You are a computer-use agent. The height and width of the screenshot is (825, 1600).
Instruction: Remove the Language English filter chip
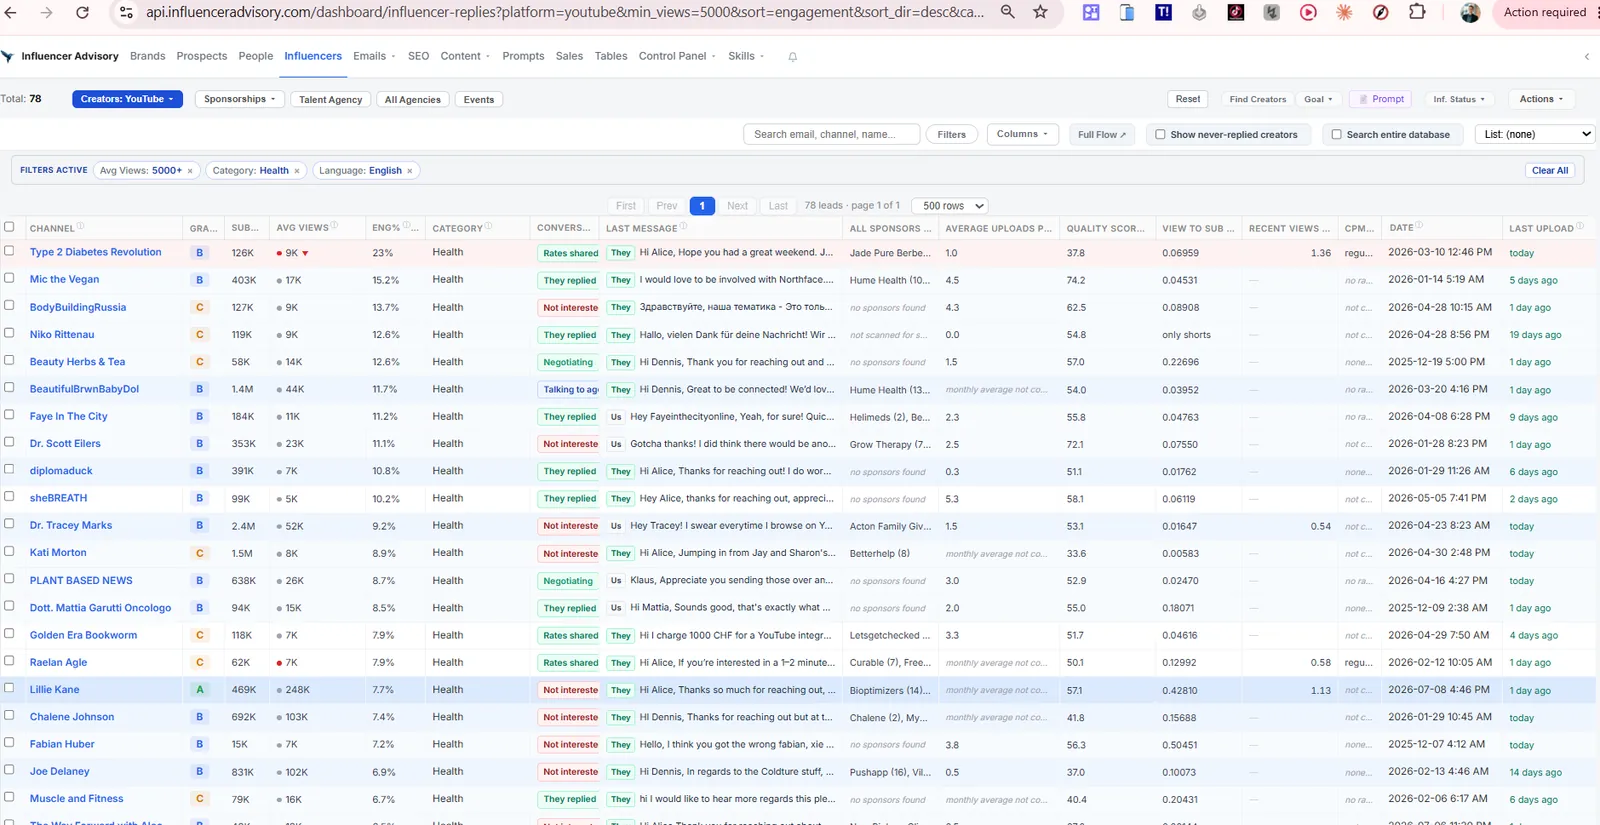pos(410,171)
